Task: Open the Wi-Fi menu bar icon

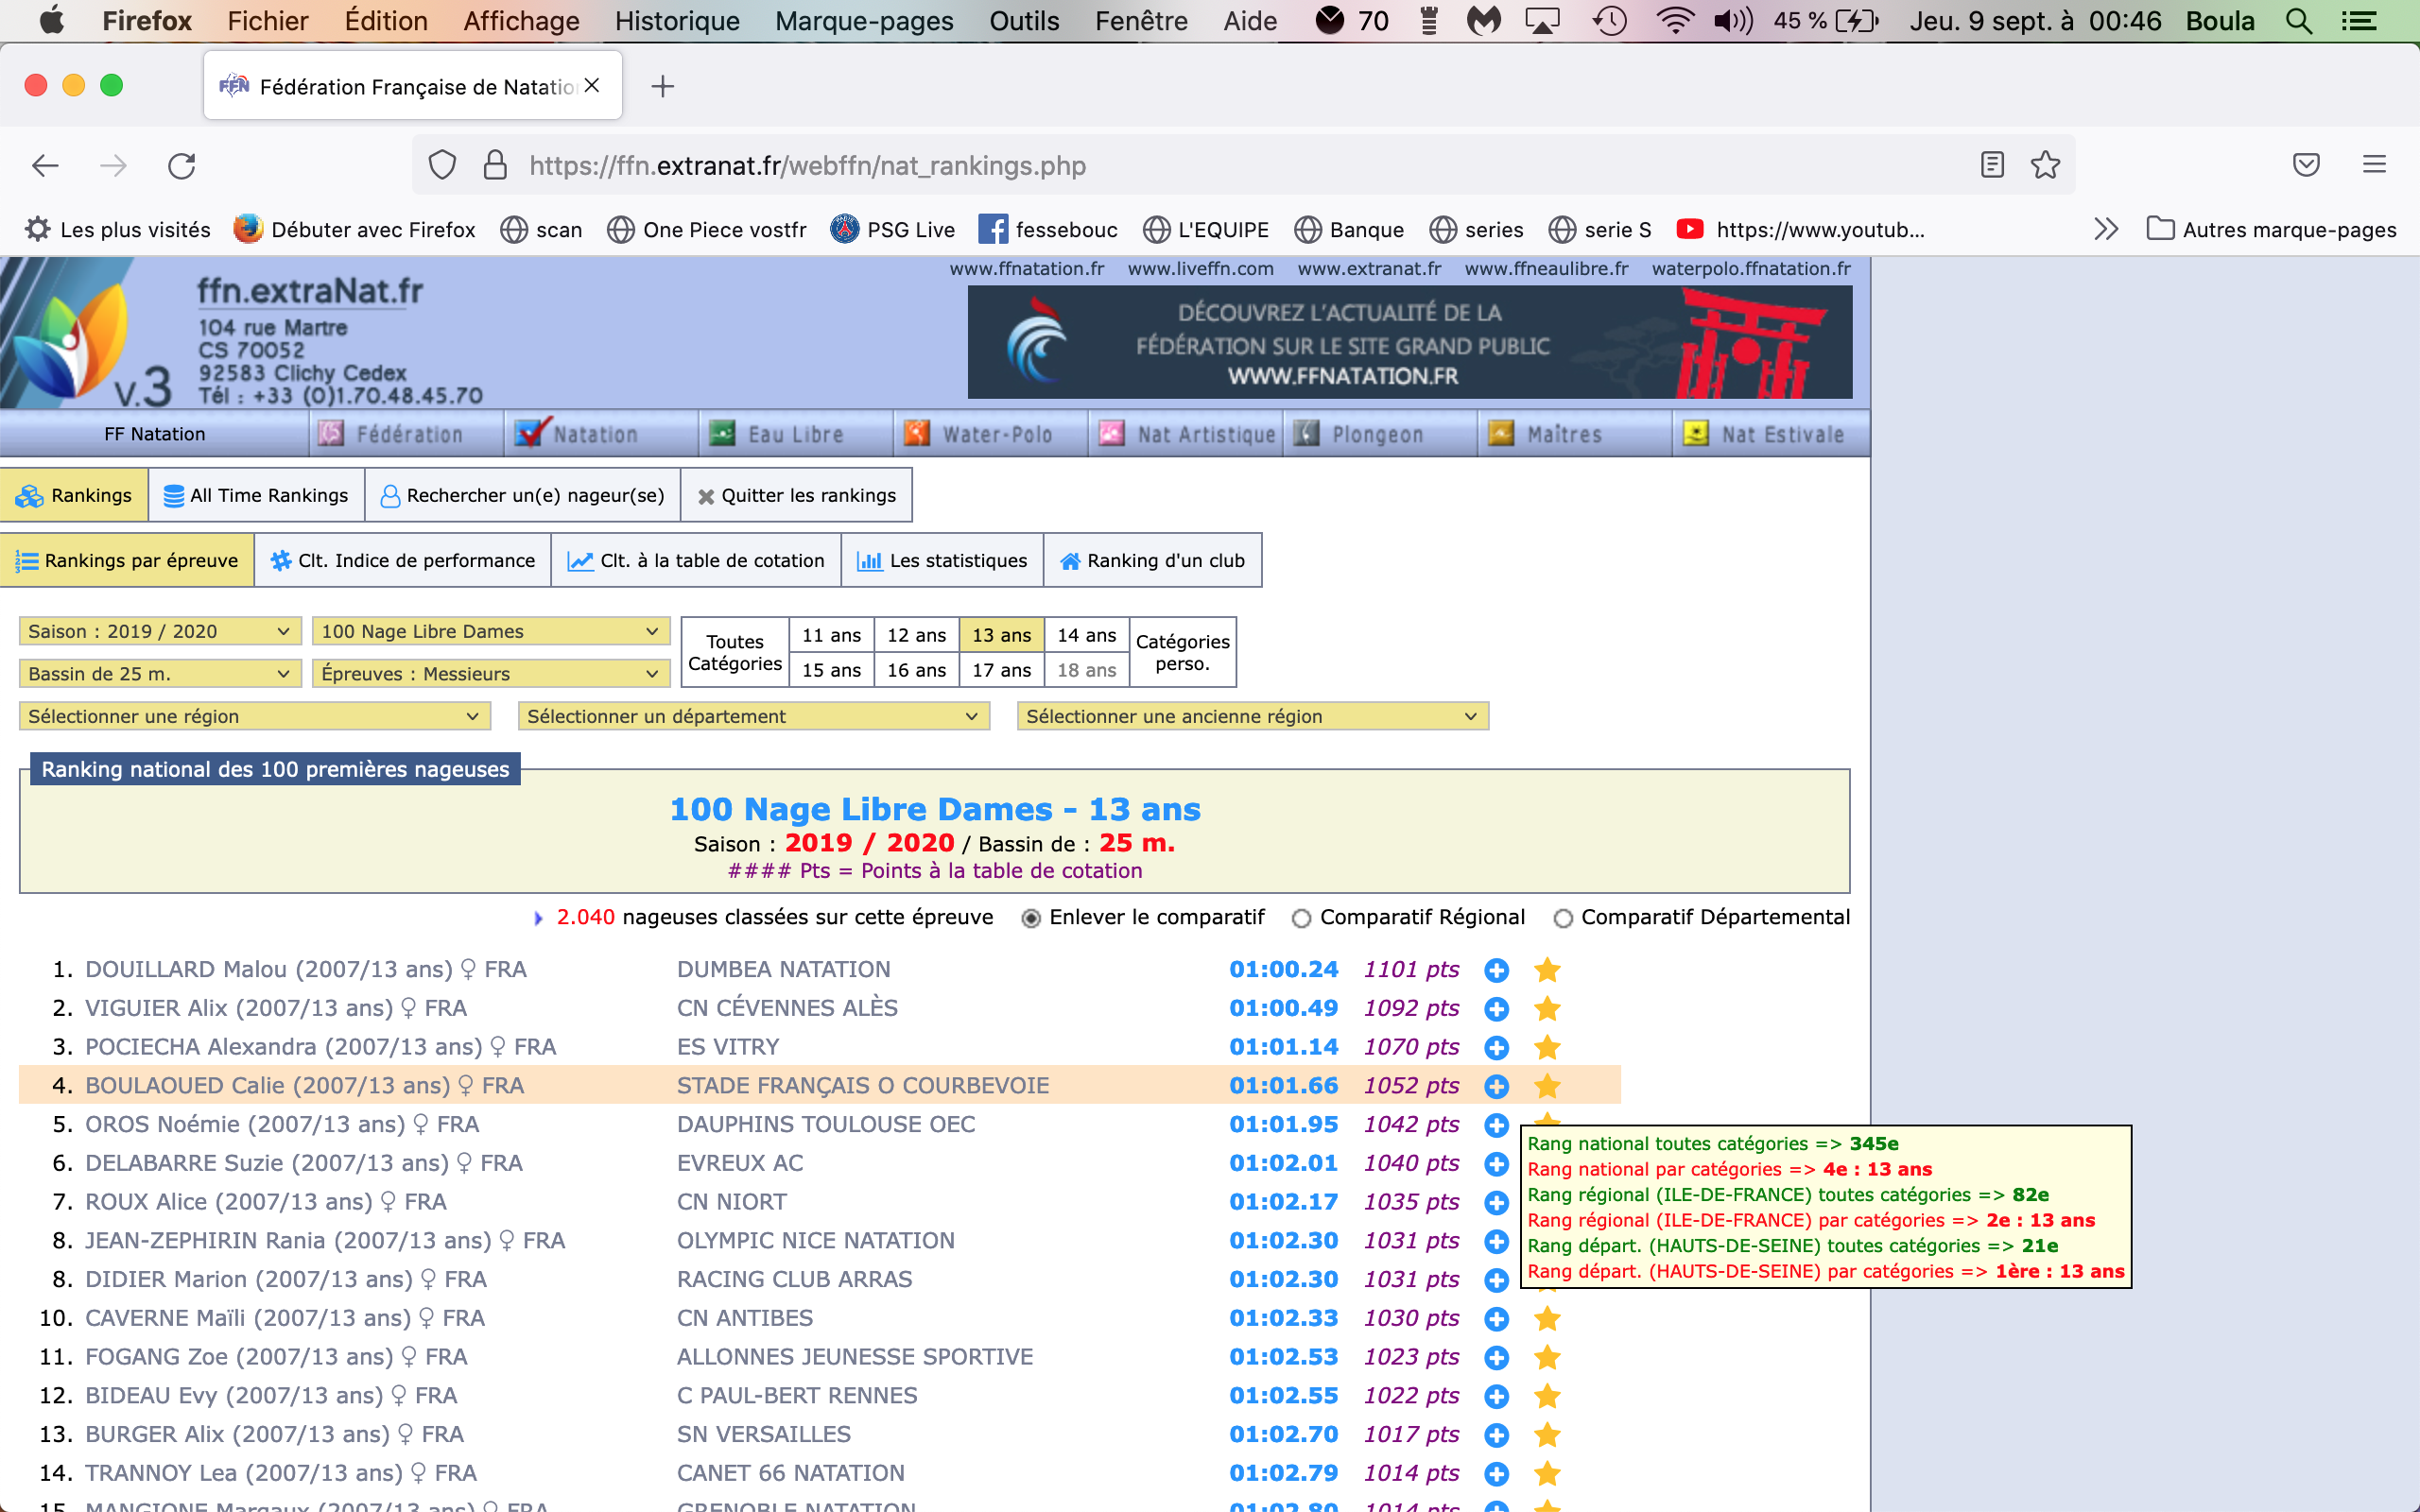Action: point(1675,21)
